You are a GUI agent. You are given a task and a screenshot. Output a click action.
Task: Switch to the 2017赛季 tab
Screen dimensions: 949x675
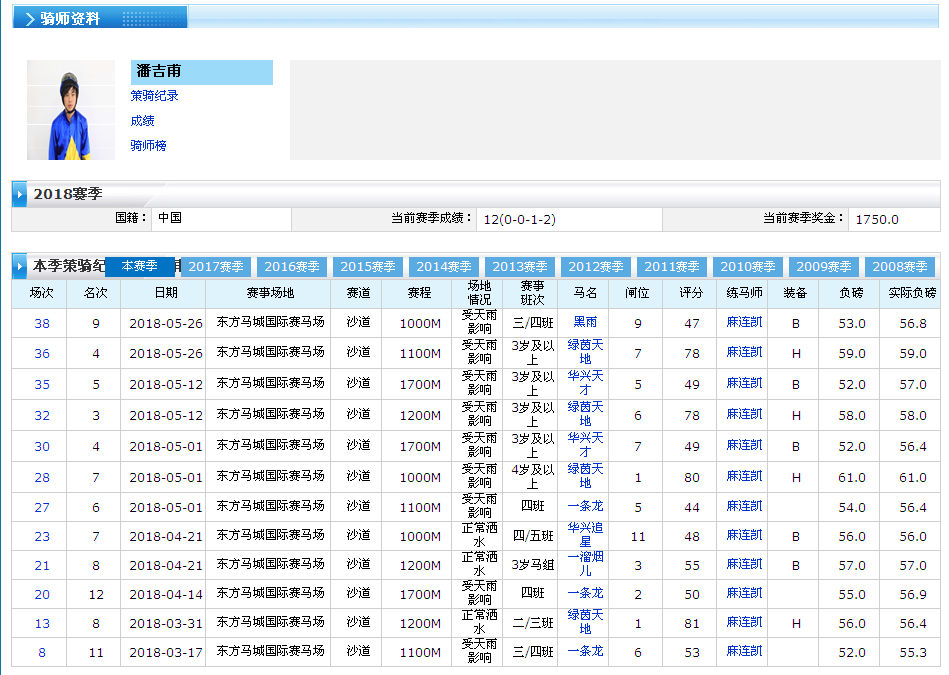[x=216, y=267]
